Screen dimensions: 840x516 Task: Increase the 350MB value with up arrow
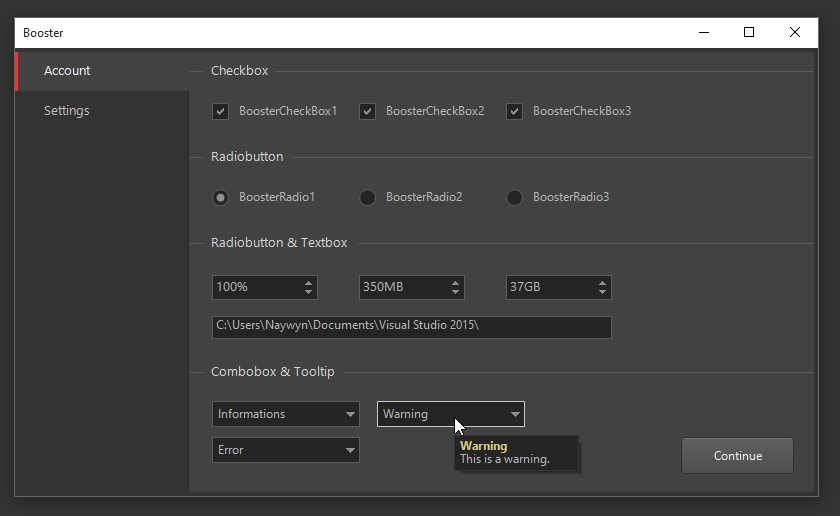pos(456,282)
